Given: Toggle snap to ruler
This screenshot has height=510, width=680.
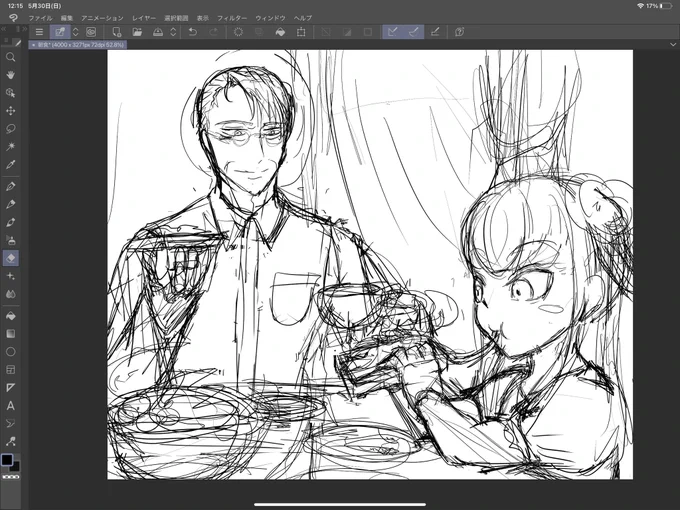Looking at the screenshot, I should tap(393, 32).
